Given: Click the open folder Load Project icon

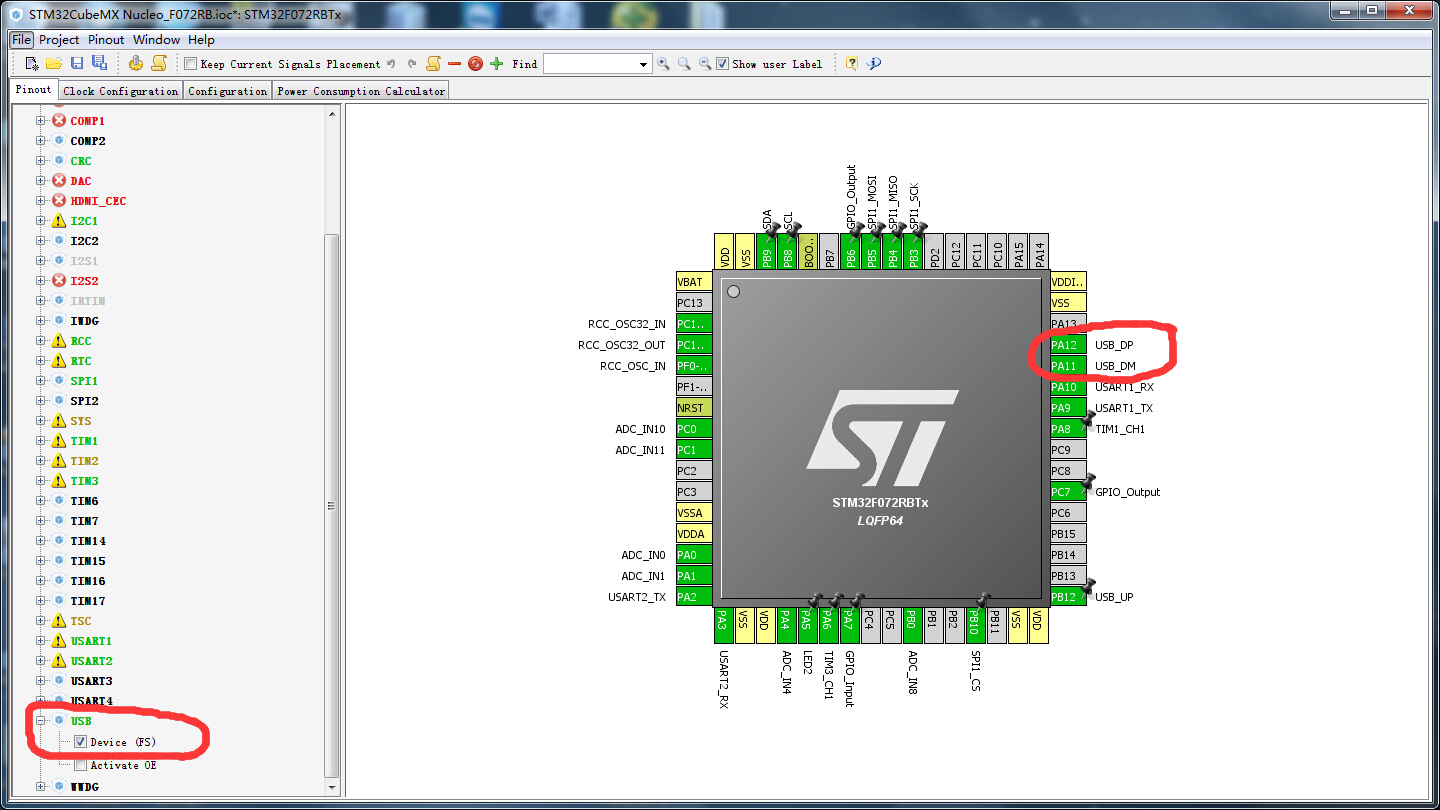Looking at the screenshot, I should 54,64.
